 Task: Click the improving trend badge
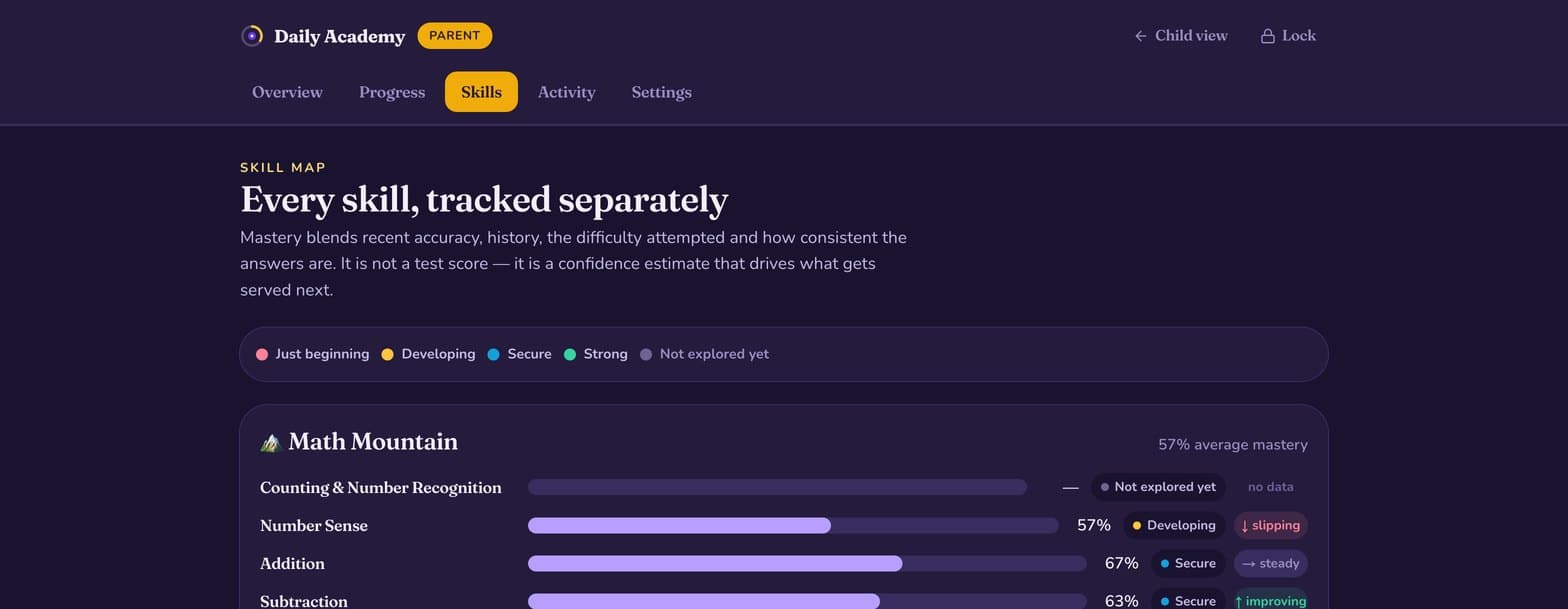(1270, 601)
